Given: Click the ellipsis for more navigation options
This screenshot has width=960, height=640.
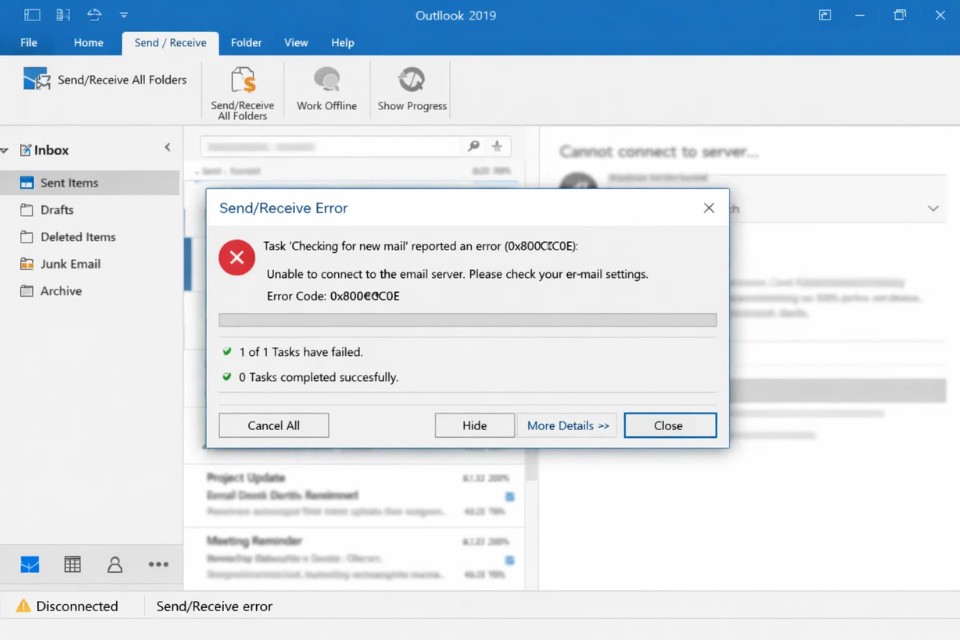Looking at the screenshot, I should (158, 564).
